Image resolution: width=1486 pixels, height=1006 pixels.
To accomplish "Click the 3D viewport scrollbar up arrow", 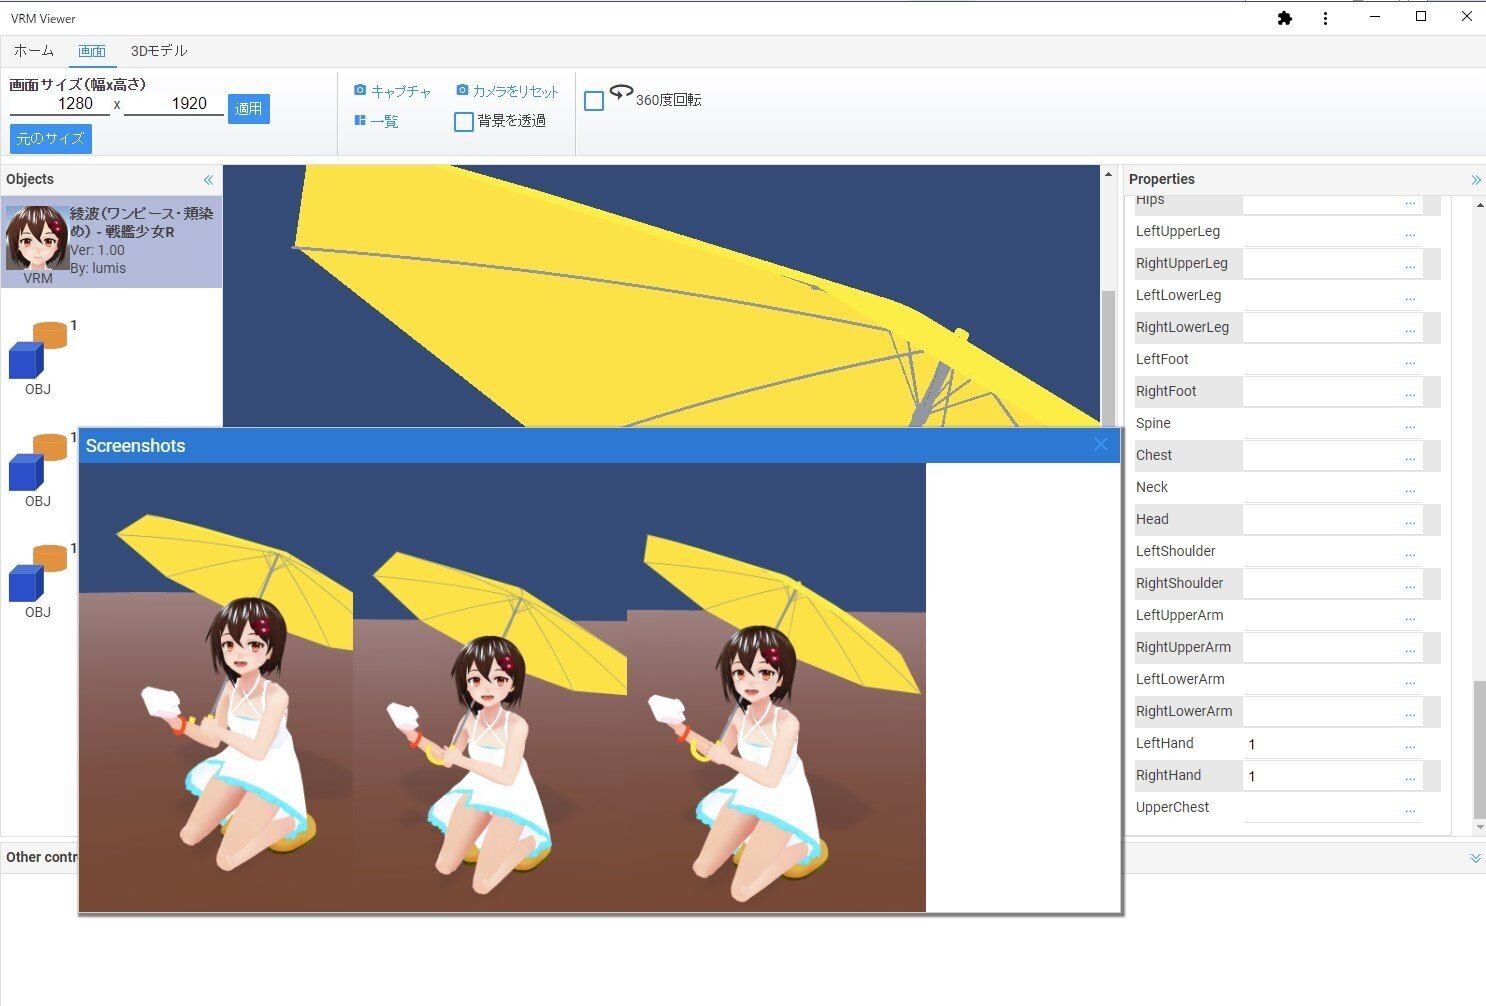I will click(x=1108, y=175).
